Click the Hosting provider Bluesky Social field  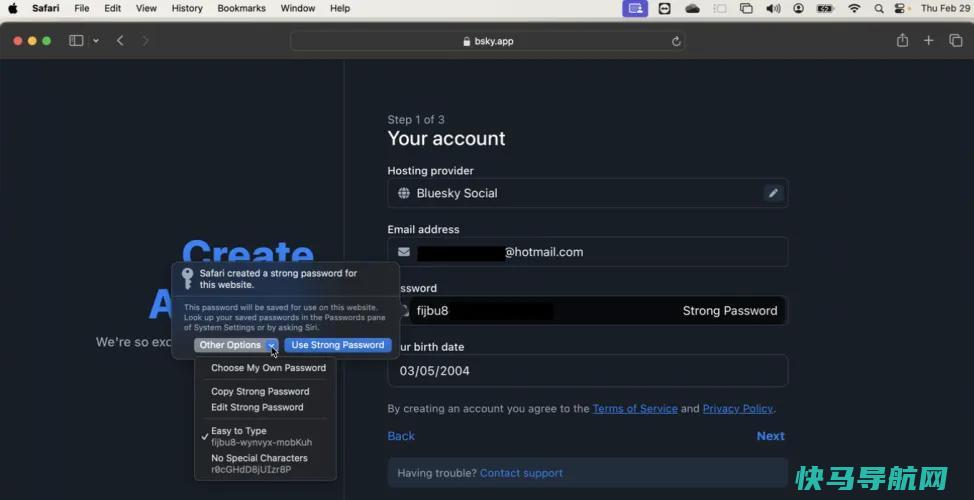[588, 193]
